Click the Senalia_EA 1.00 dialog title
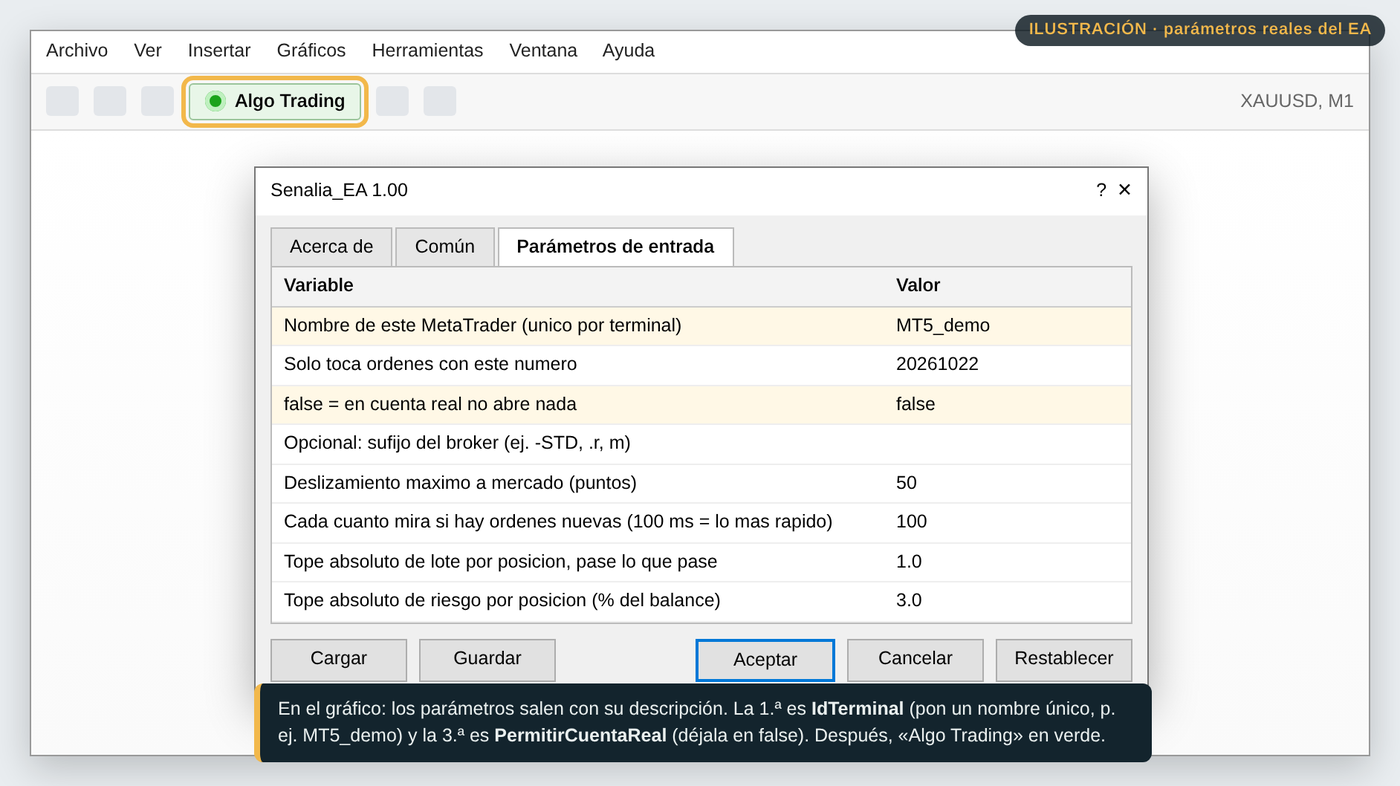Viewport: 1400px width, 786px height. coord(339,190)
